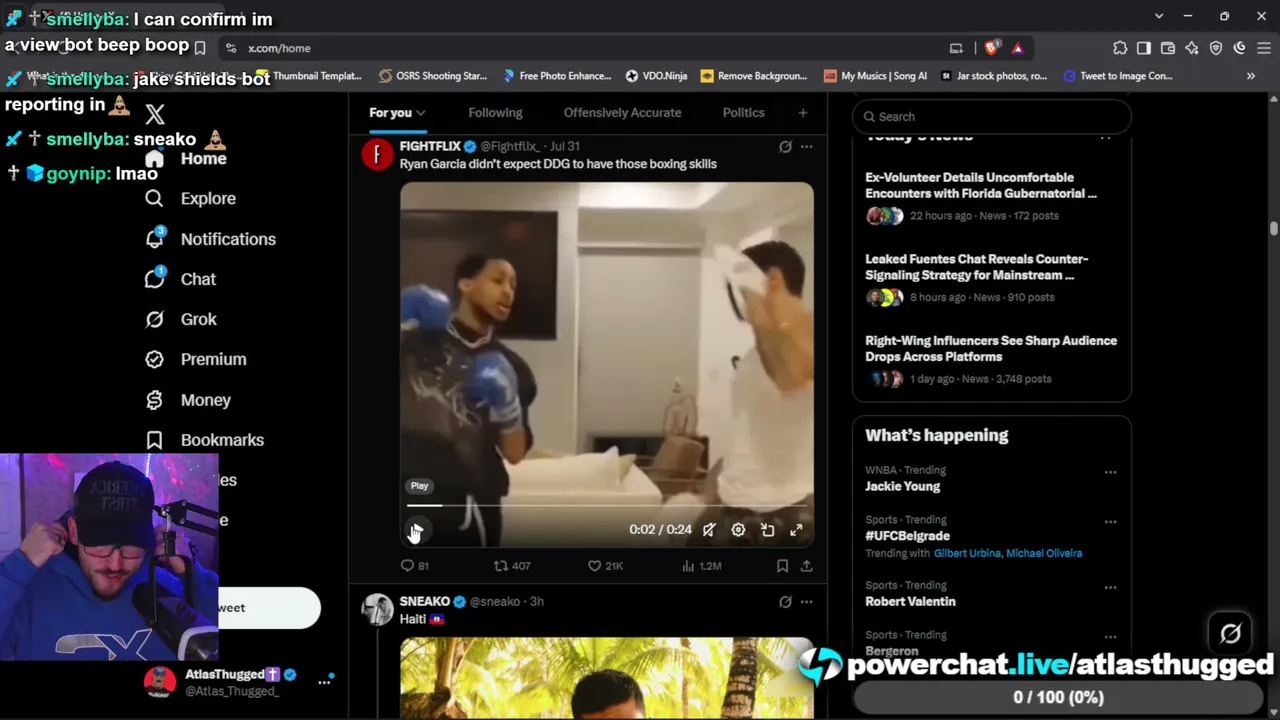Open the browser Extensions puzzle icon

[1120, 48]
